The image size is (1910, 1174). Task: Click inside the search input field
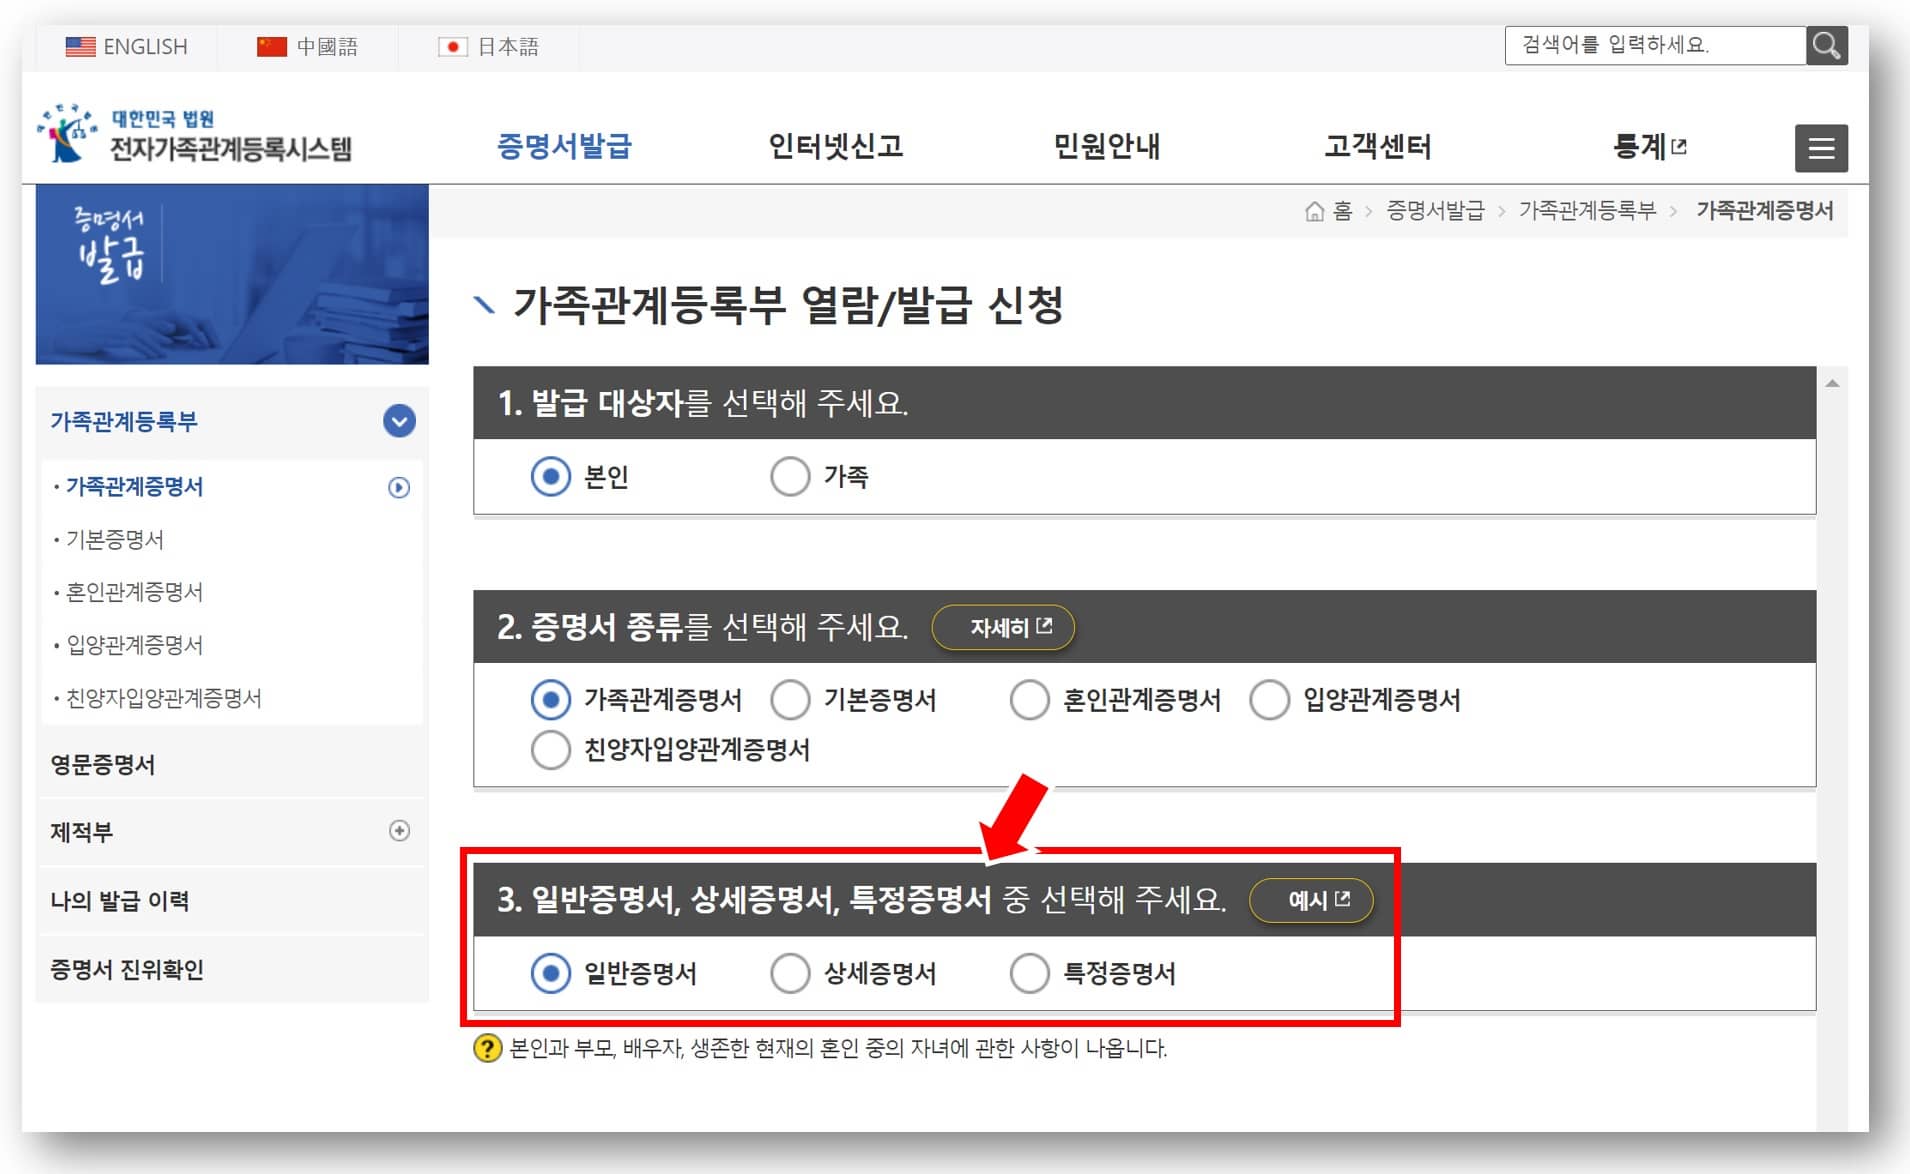coord(1650,45)
